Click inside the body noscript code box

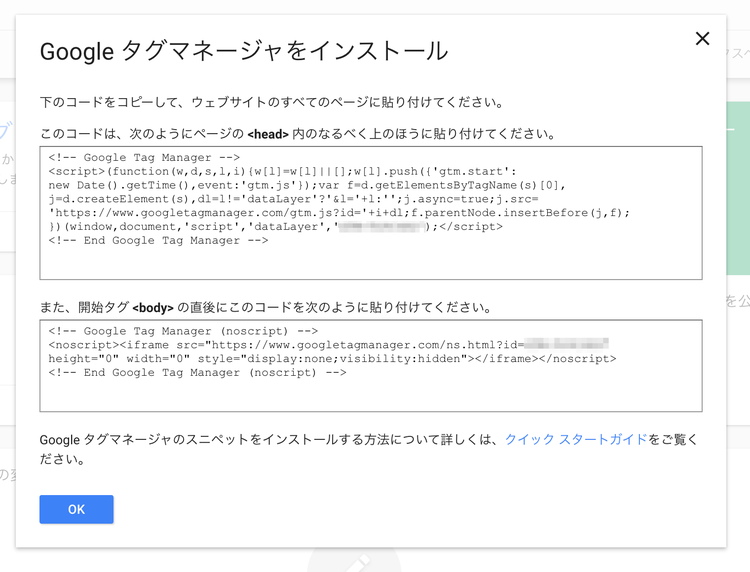371,365
